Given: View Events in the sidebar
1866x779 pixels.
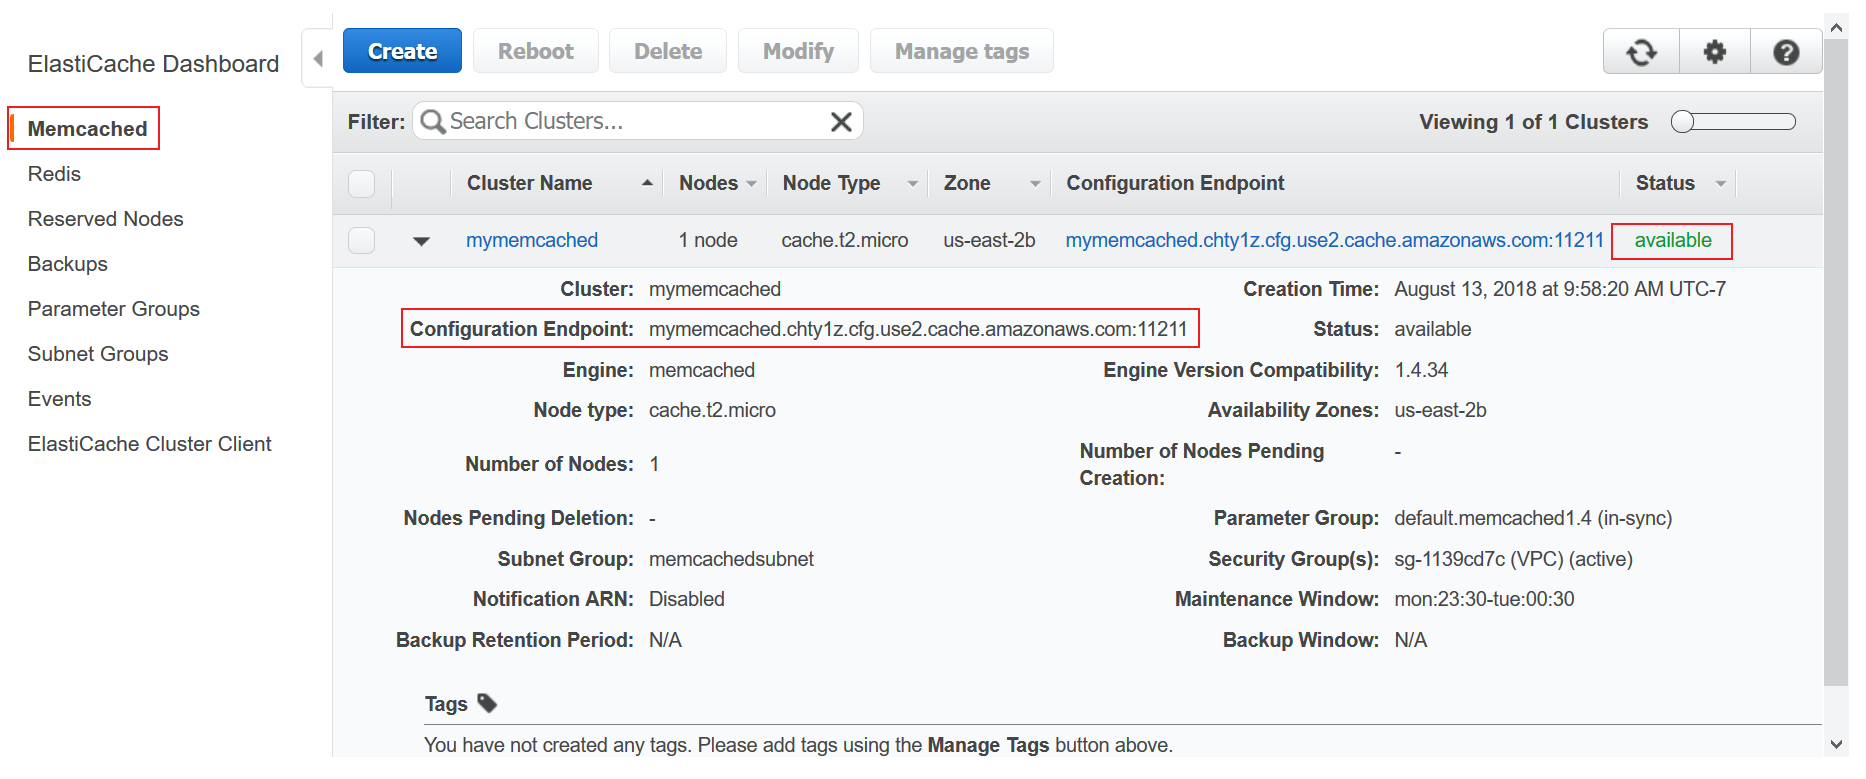Looking at the screenshot, I should 59,399.
